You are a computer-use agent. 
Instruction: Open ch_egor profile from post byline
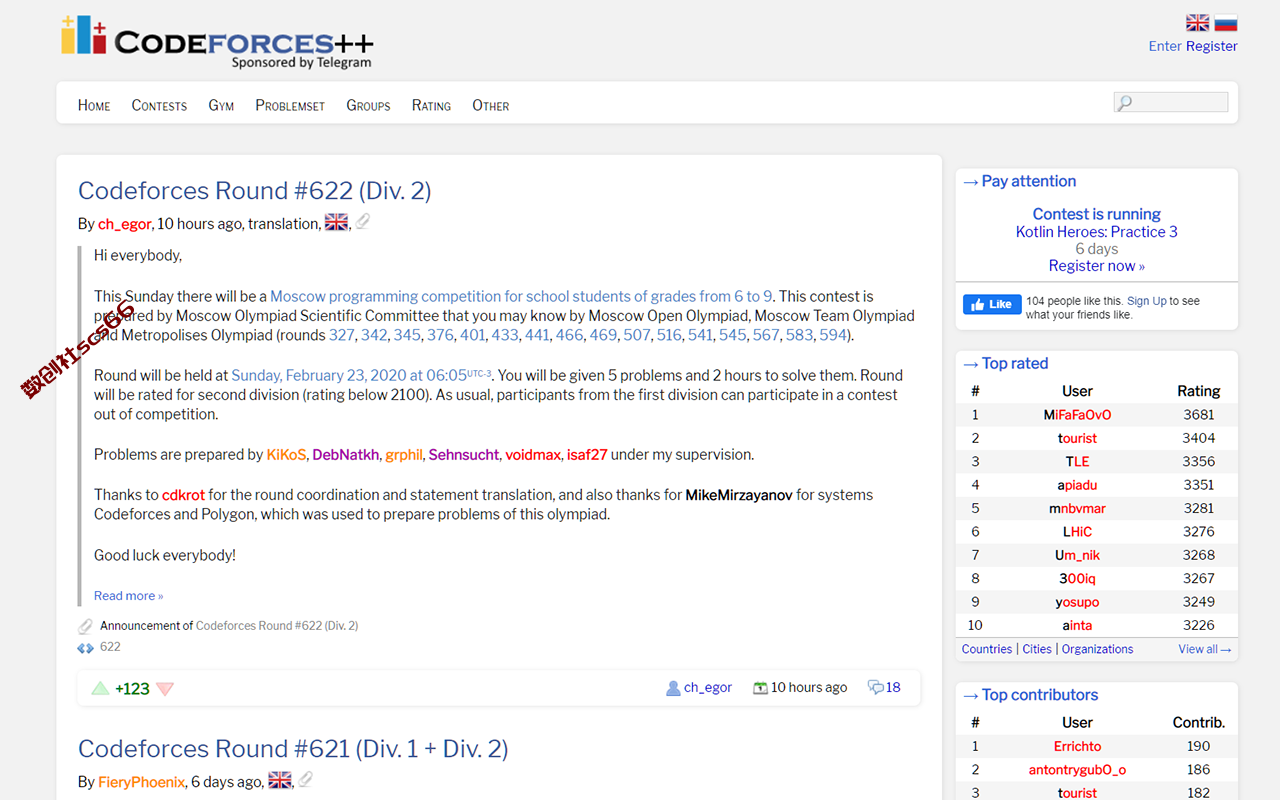click(x=124, y=224)
